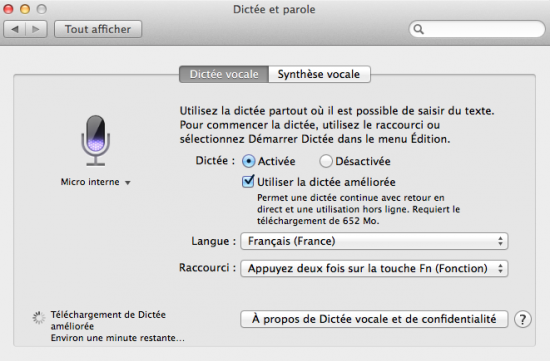Open the Fn key shortcut dropdown
The image size is (550, 361).
(x=374, y=268)
